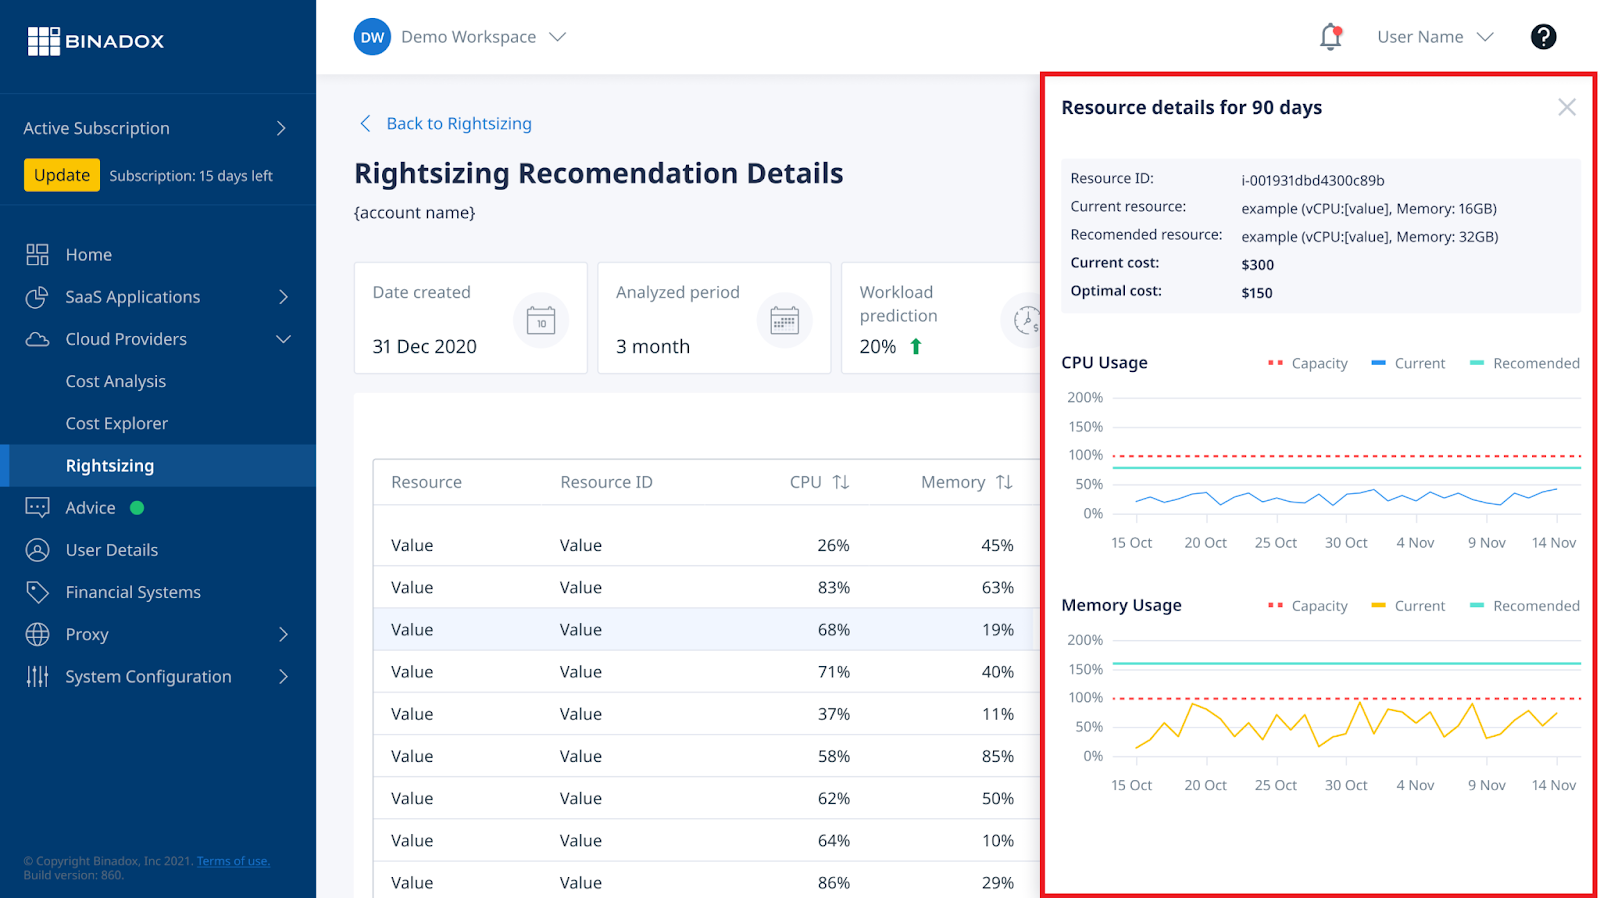Expand SaaS Applications submenu arrow
Screen dimensions: 1600x898
[x=283, y=297]
